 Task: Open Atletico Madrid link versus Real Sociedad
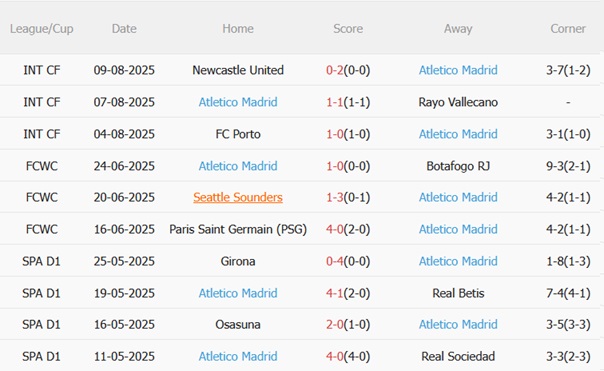[x=238, y=356]
